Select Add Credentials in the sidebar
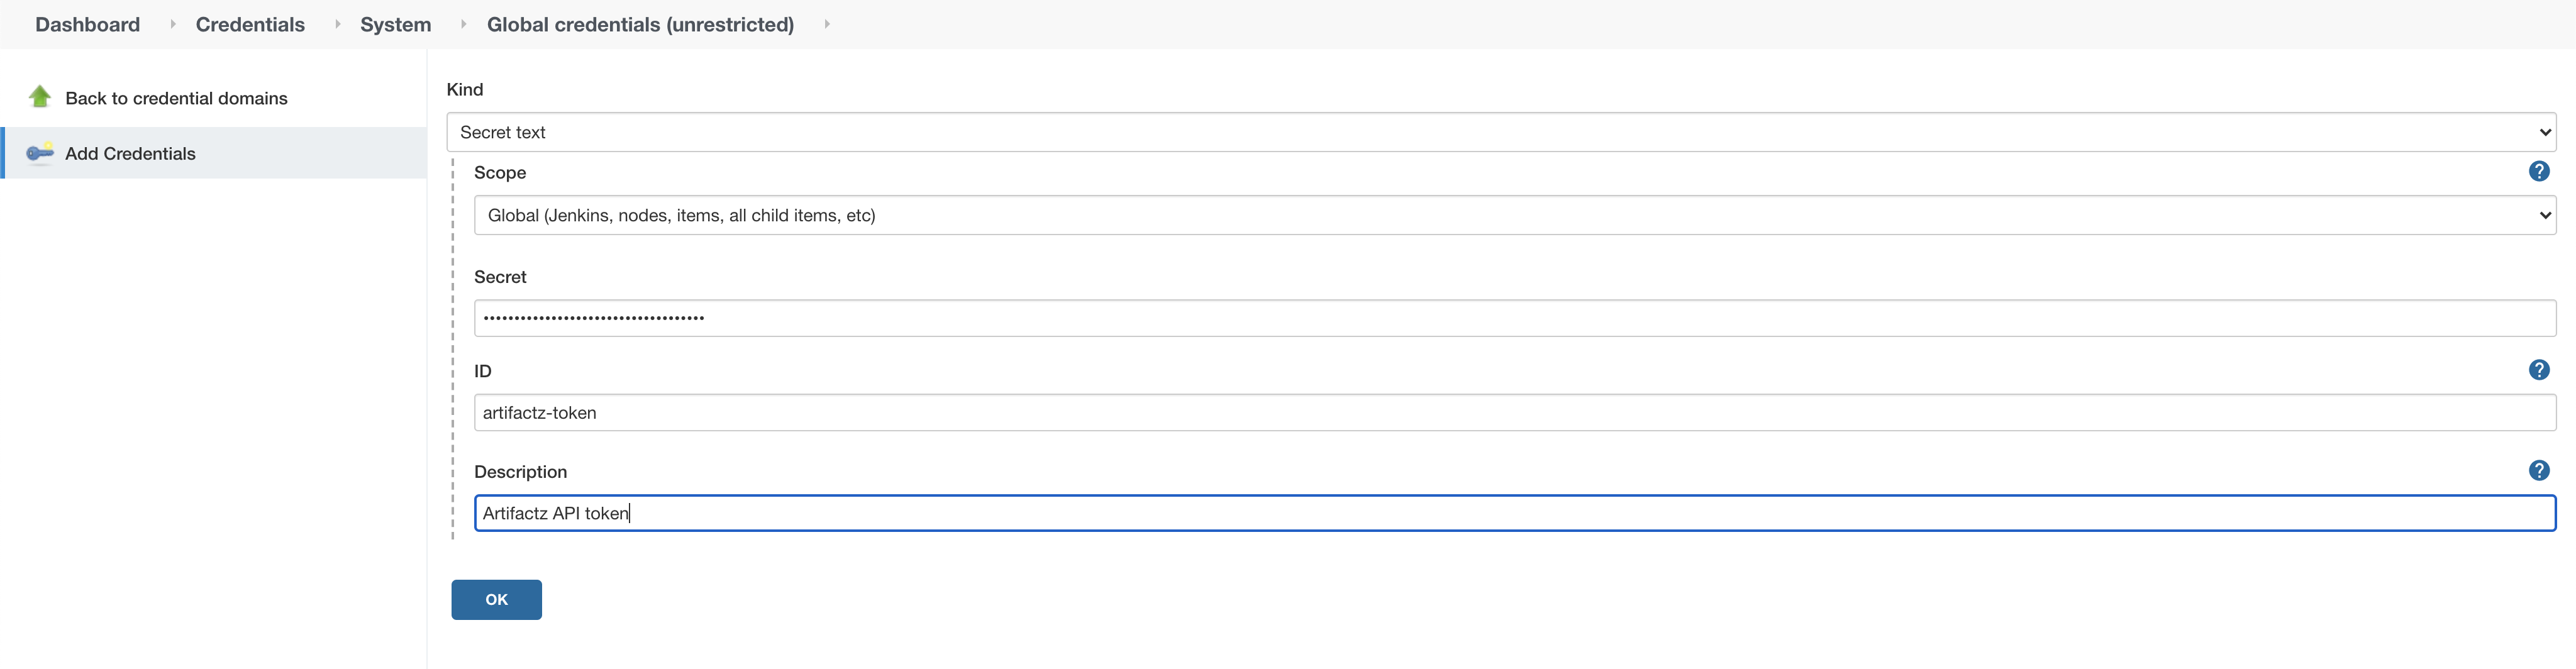The width and height of the screenshot is (2576, 669). click(x=130, y=154)
